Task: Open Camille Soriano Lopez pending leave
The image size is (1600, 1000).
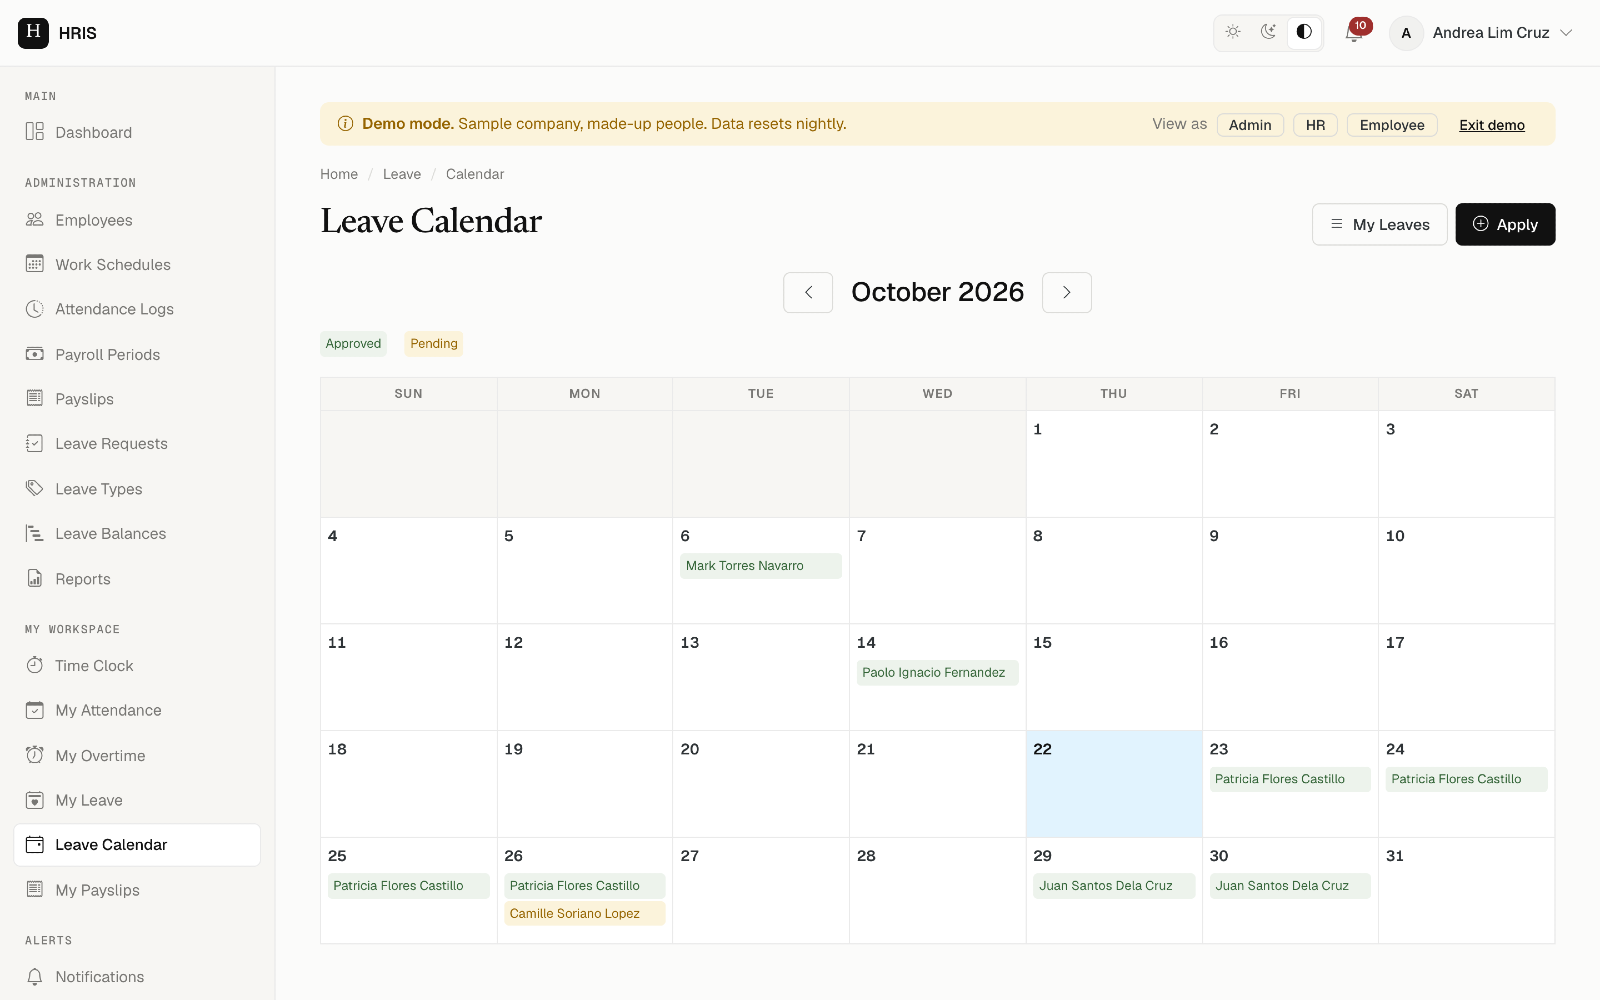Action: [585, 913]
